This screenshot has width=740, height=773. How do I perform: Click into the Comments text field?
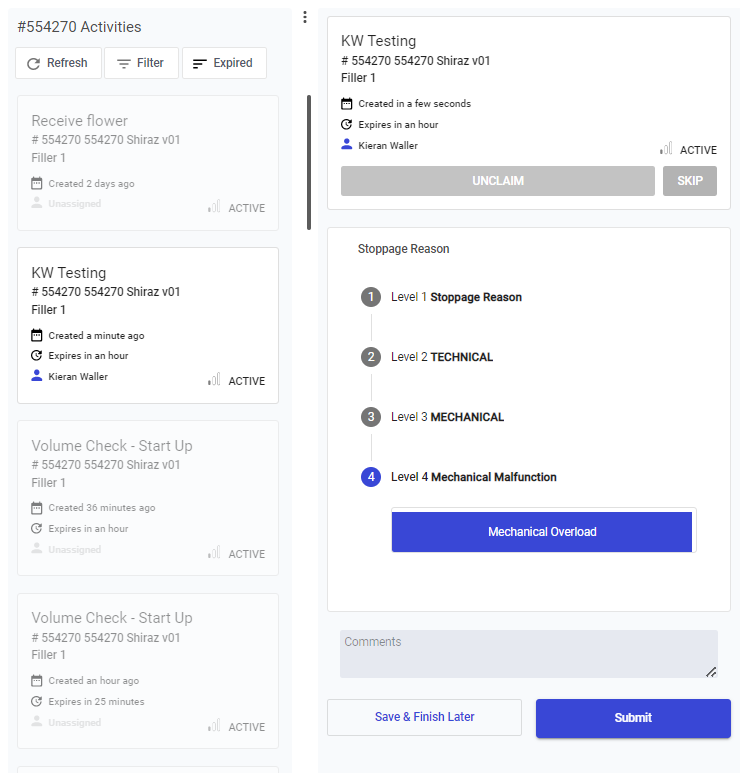tap(528, 654)
